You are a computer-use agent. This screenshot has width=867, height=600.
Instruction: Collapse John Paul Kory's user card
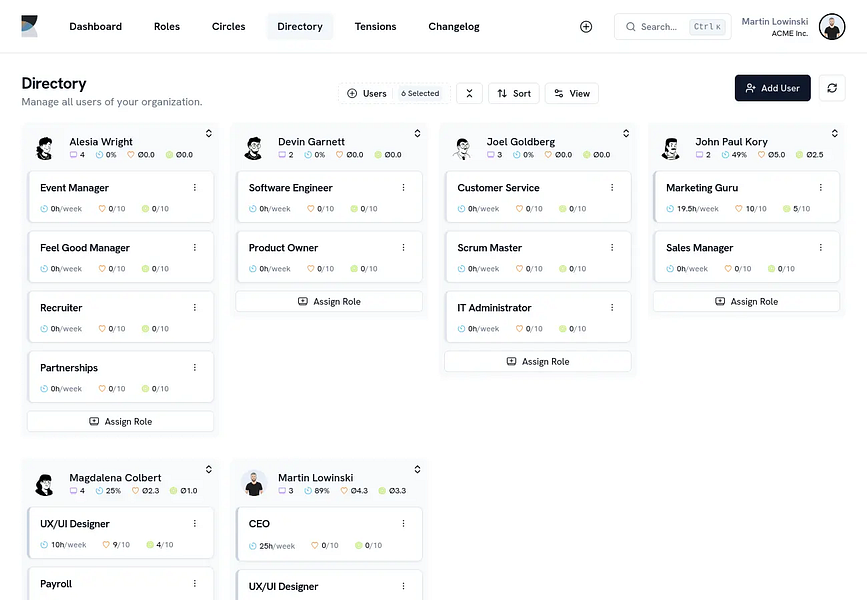834,133
